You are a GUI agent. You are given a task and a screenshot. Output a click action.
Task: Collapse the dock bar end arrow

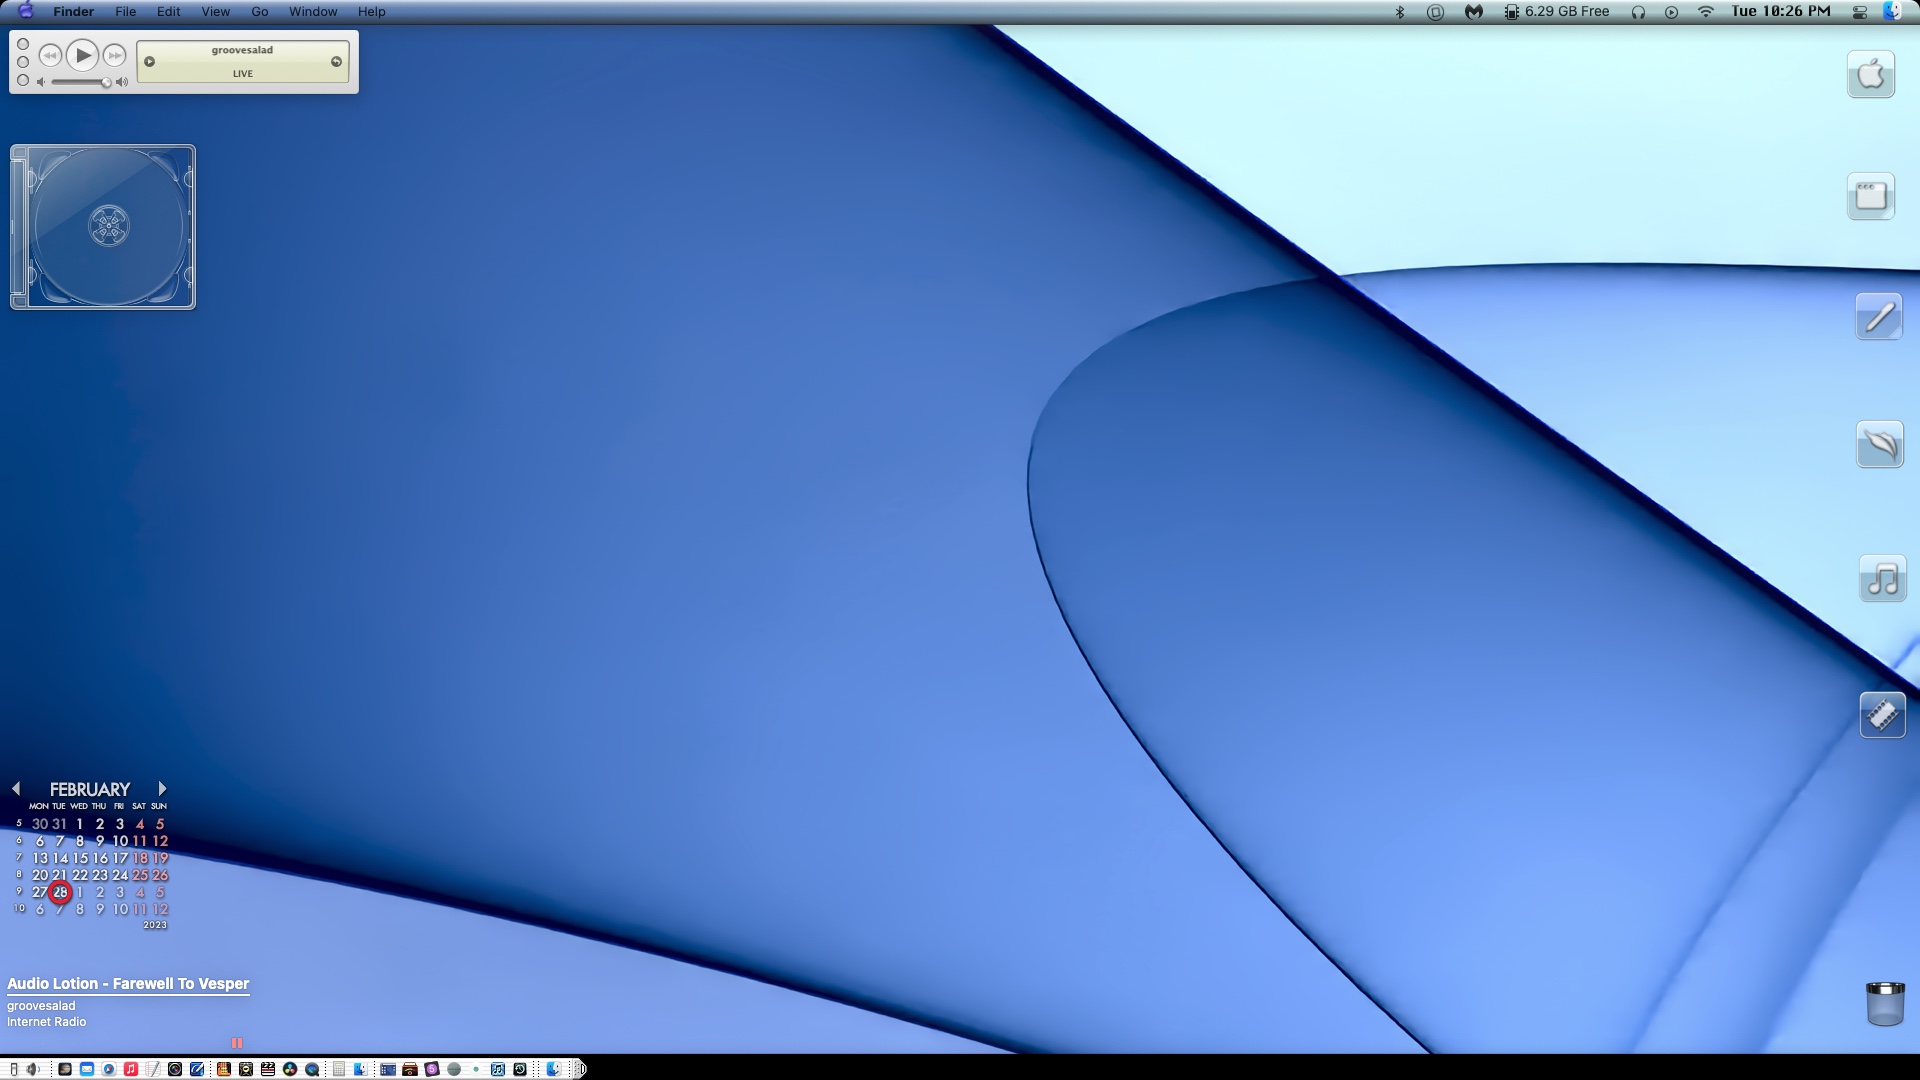[x=581, y=1069]
